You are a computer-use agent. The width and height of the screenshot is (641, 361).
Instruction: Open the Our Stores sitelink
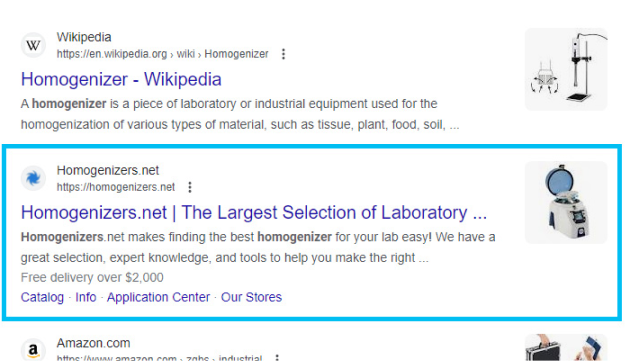(x=251, y=297)
